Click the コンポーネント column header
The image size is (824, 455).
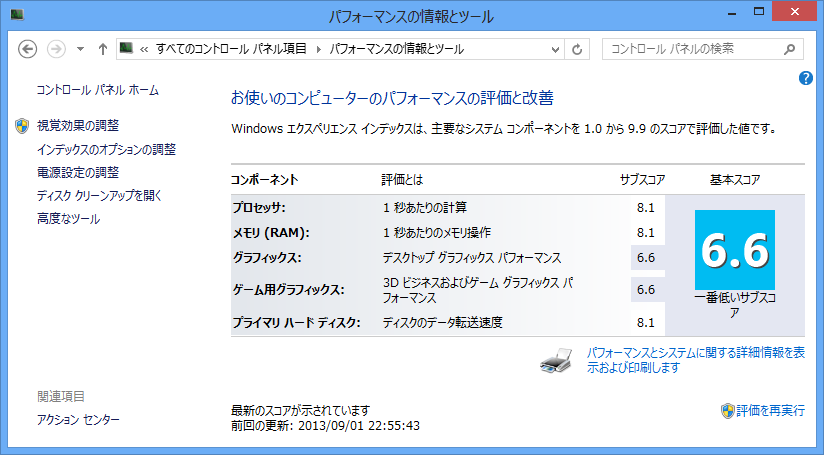(264, 180)
